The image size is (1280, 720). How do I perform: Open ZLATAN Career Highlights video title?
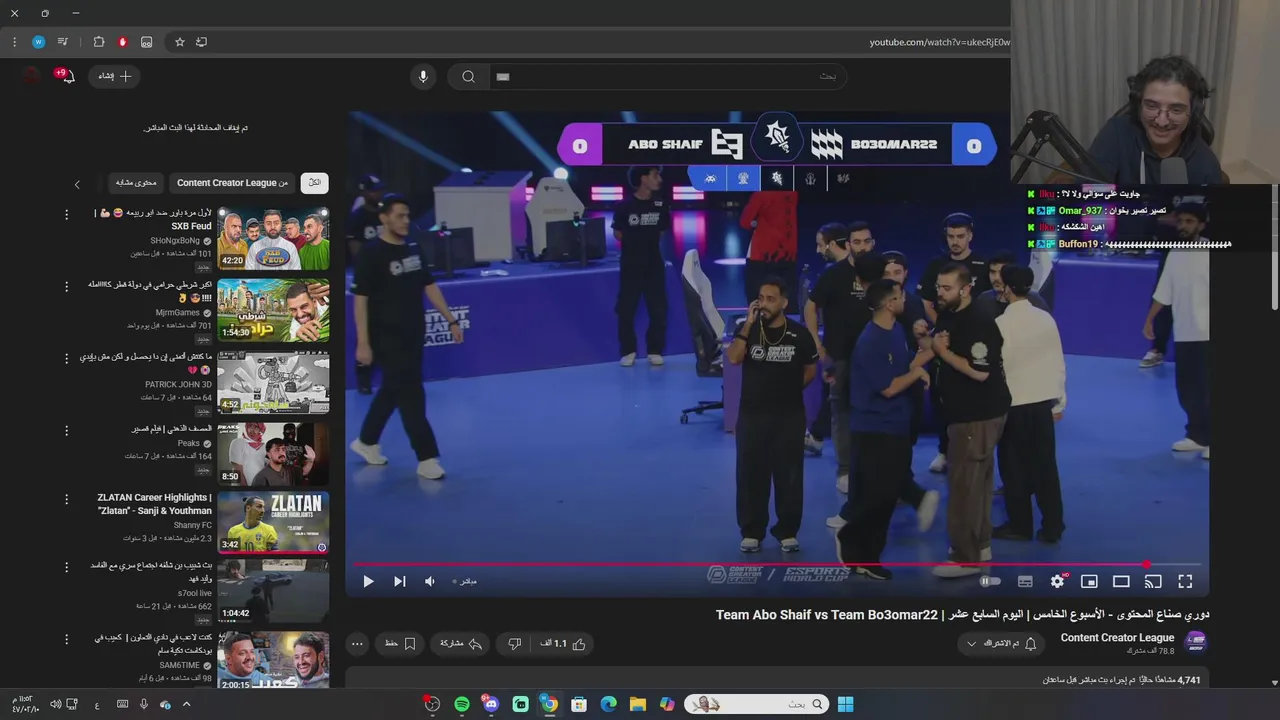(x=154, y=504)
